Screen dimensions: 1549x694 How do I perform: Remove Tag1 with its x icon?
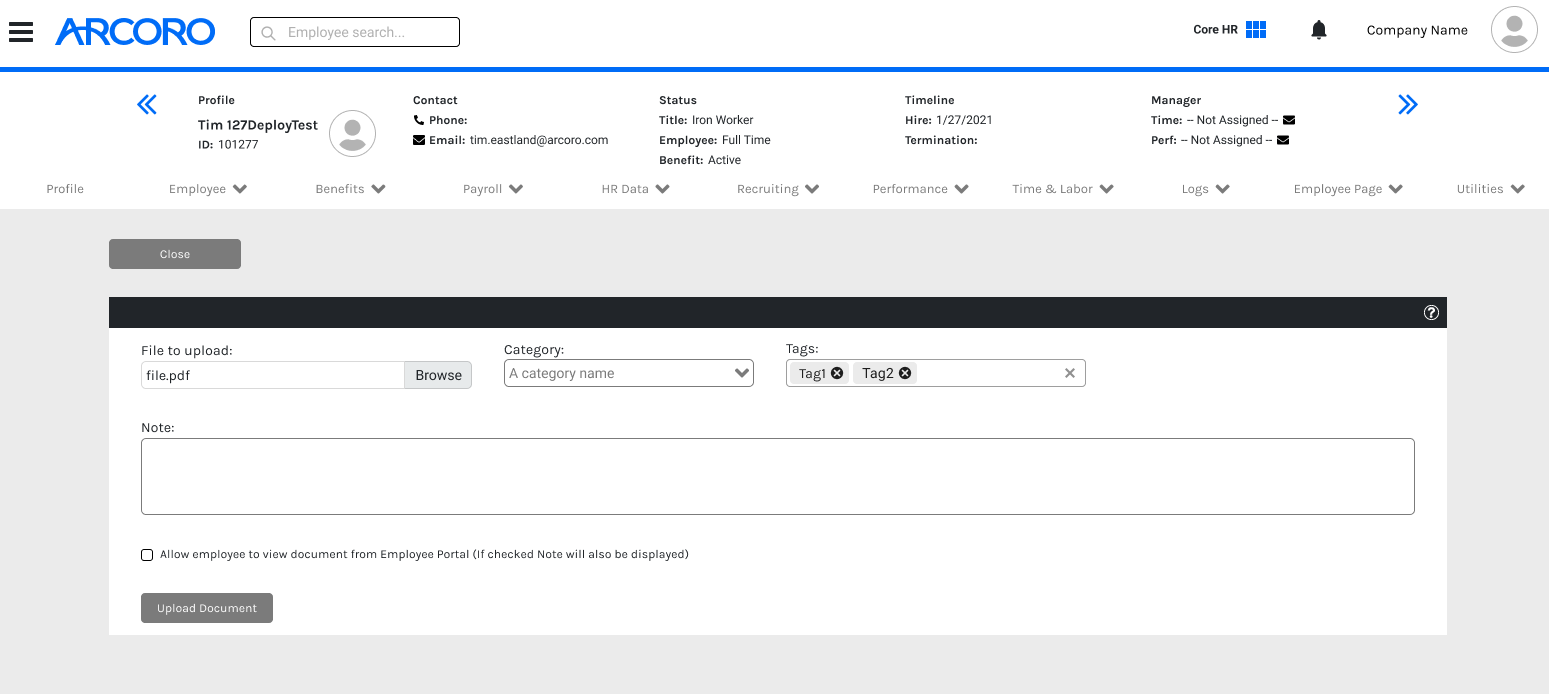(837, 373)
